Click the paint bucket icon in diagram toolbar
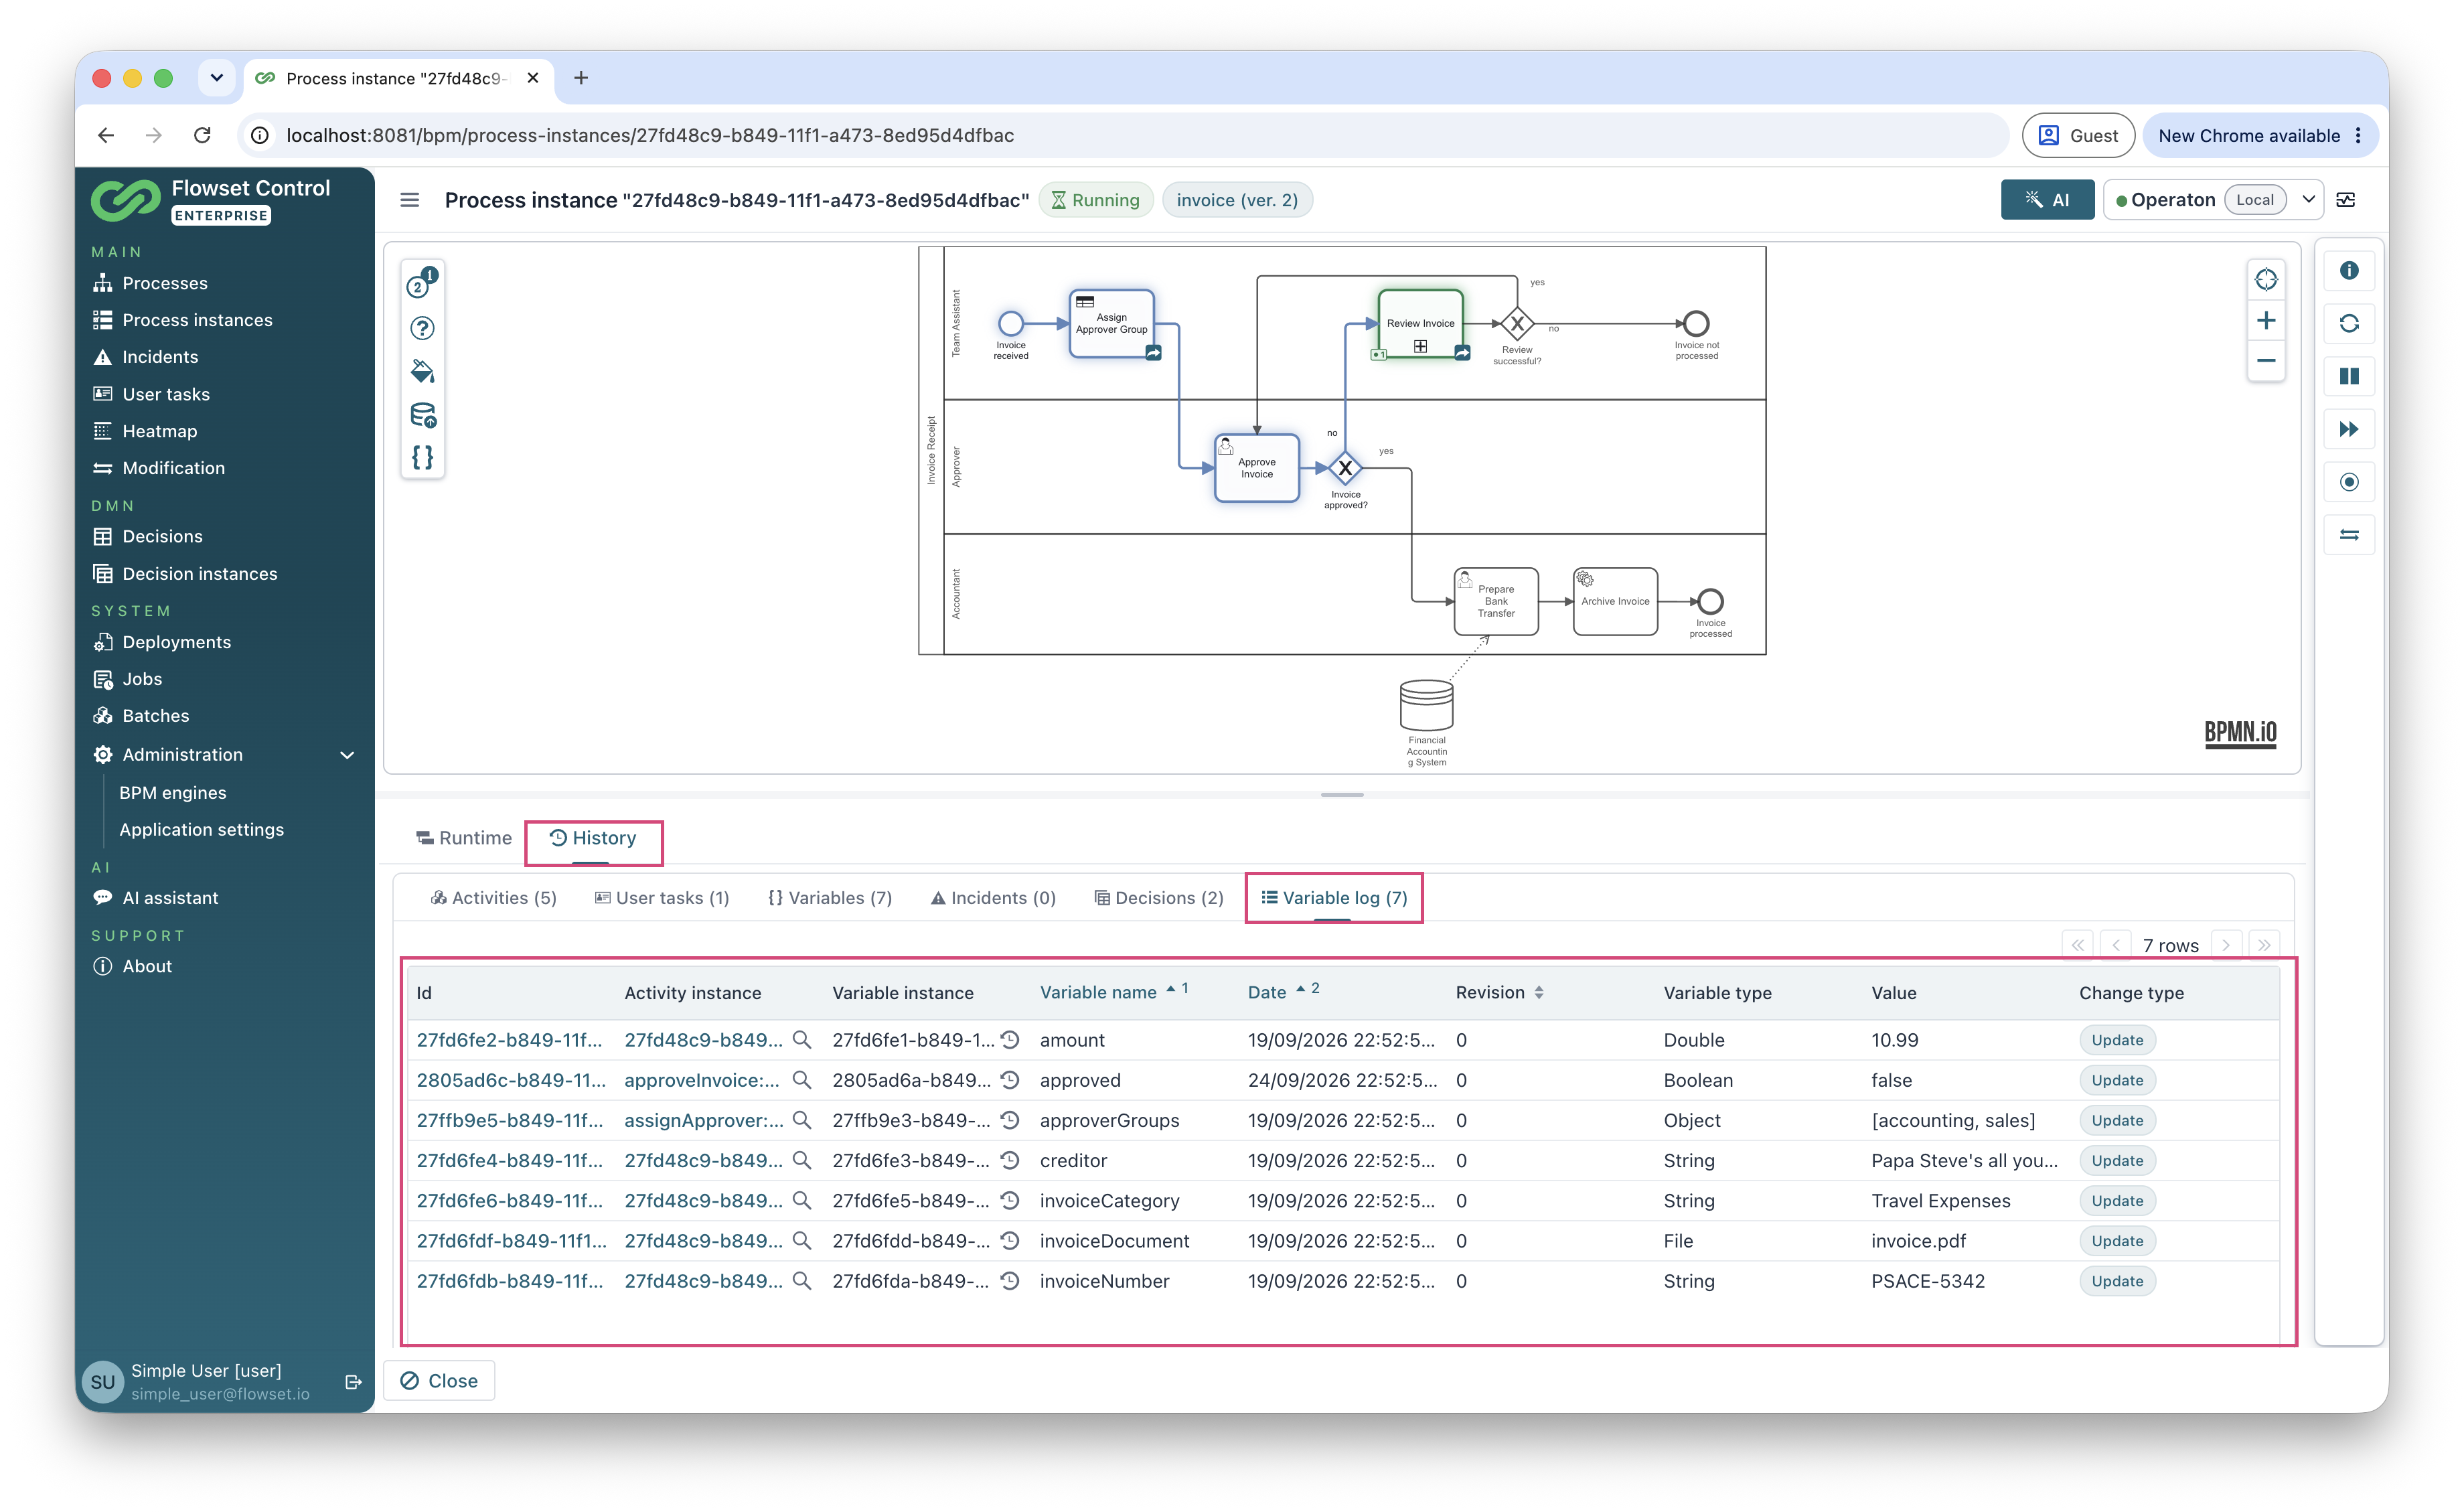 coord(422,371)
